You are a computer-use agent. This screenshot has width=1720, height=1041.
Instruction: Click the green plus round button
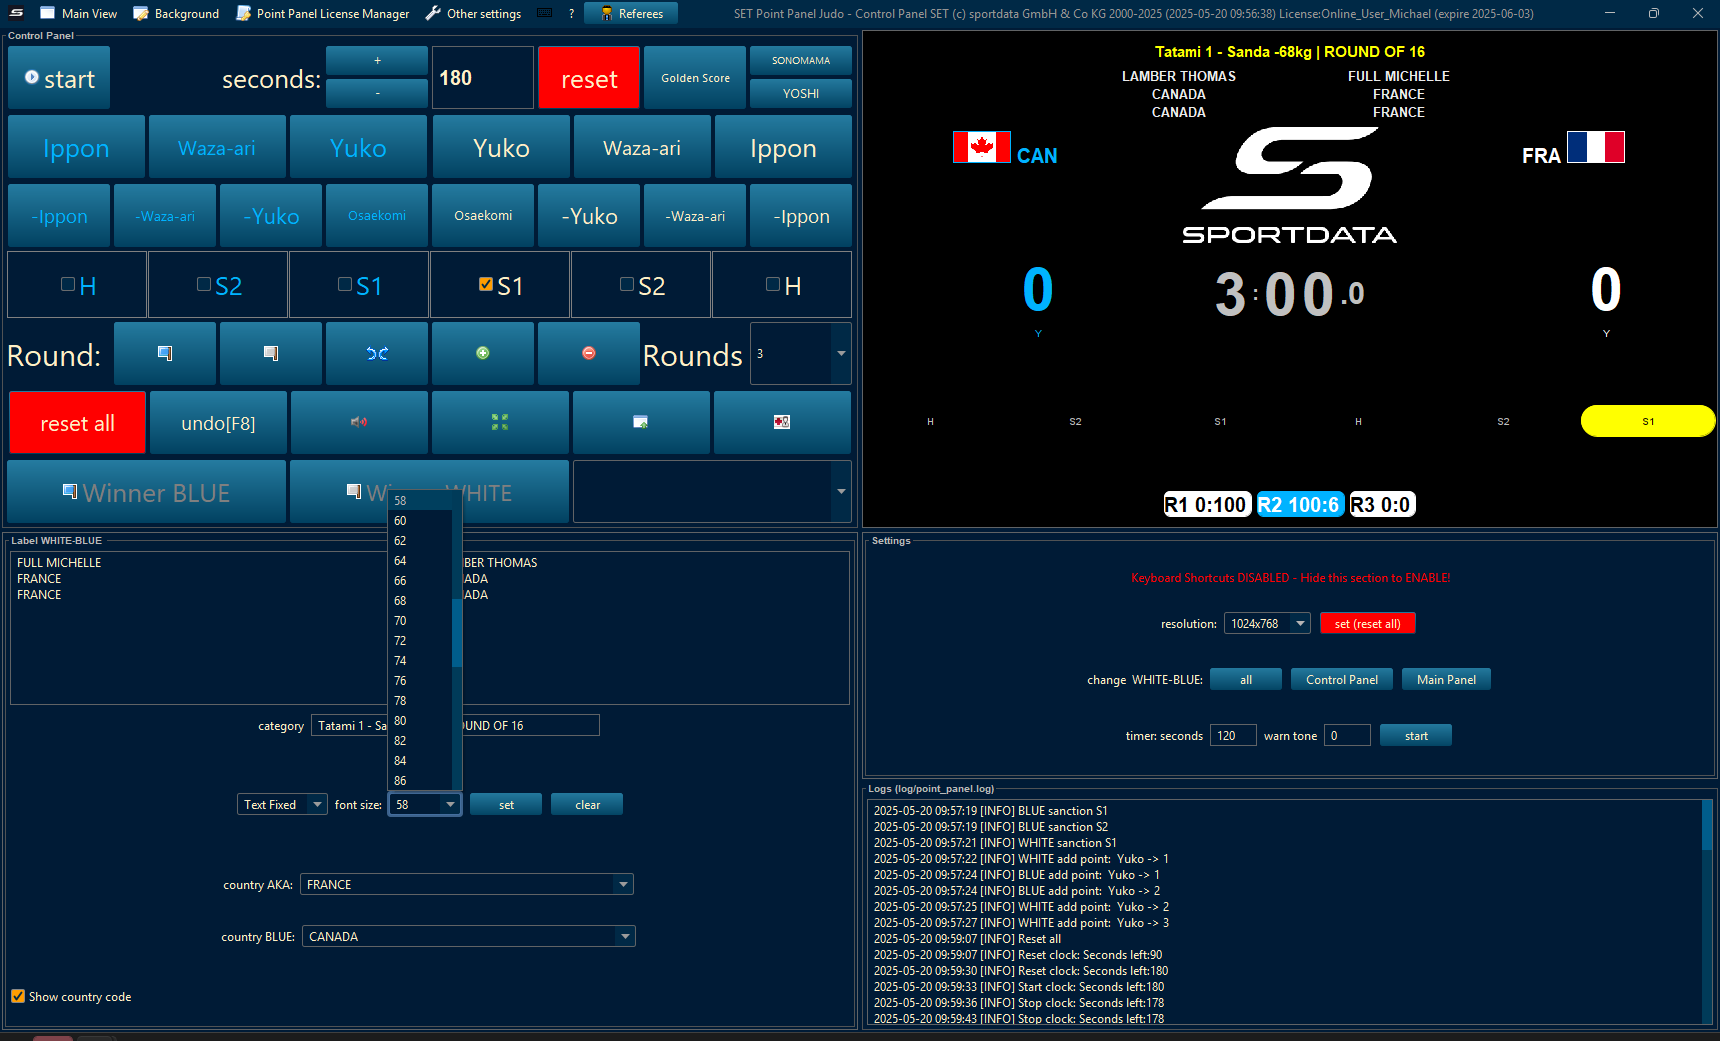tap(483, 353)
